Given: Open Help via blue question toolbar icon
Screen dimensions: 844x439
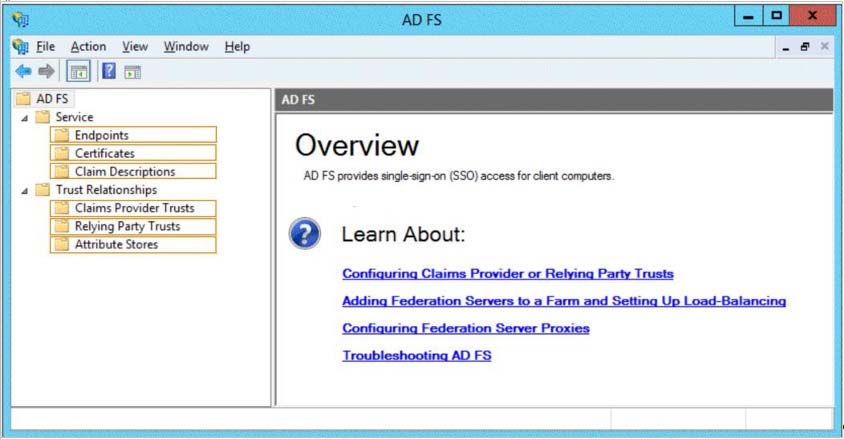Looking at the screenshot, I should 109,71.
